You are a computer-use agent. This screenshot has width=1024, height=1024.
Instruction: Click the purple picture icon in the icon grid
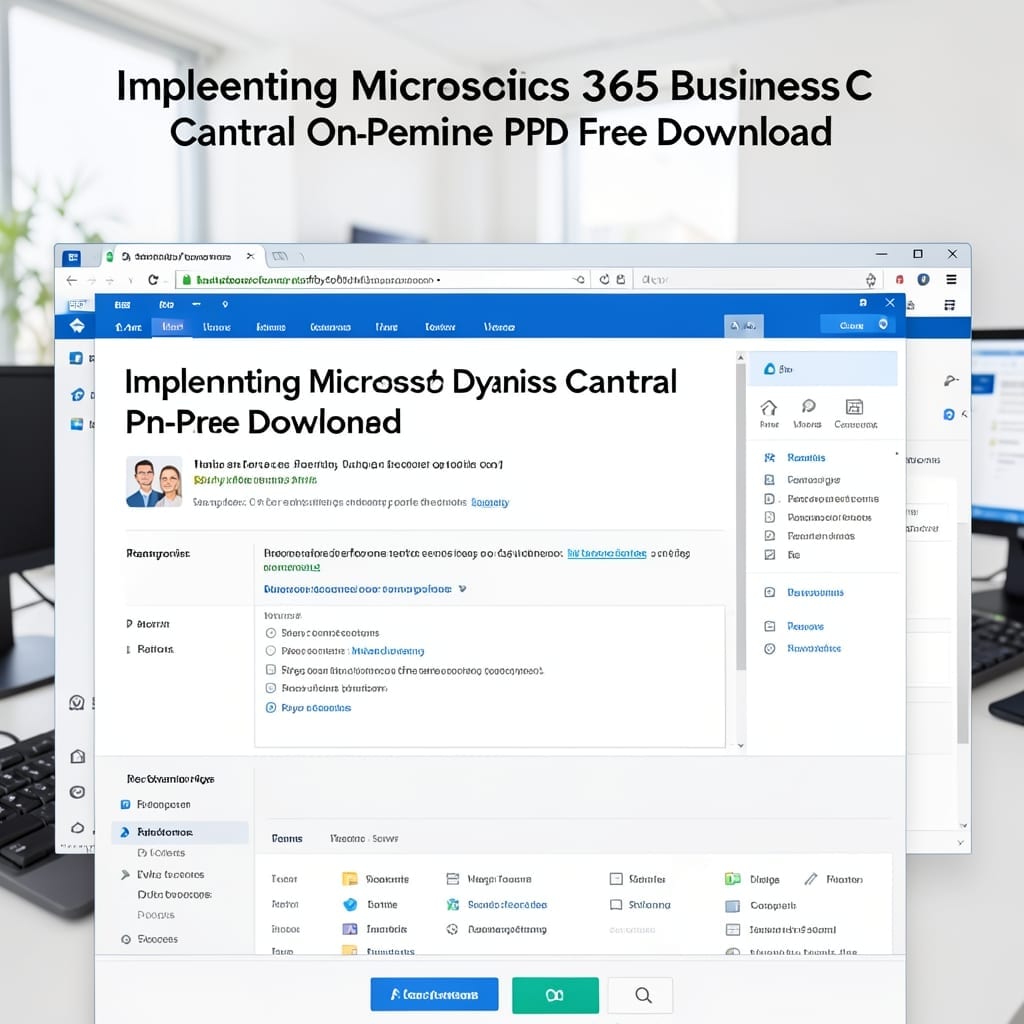click(350, 929)
